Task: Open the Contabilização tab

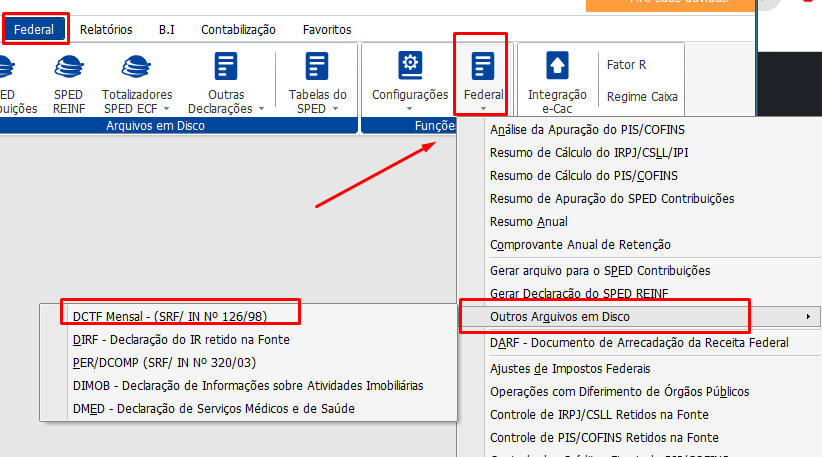Action: point(238,30)
